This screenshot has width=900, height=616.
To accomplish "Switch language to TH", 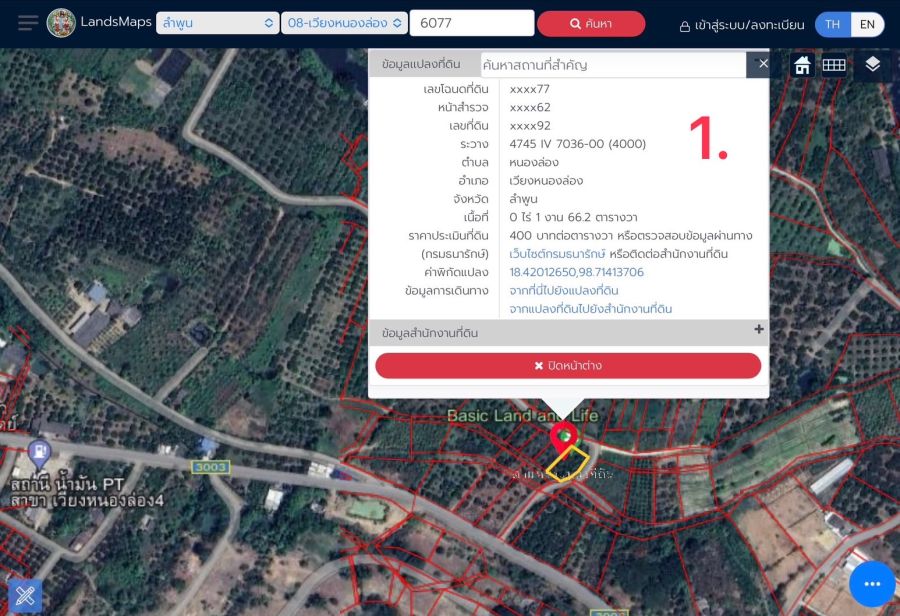I will [832, 24].
